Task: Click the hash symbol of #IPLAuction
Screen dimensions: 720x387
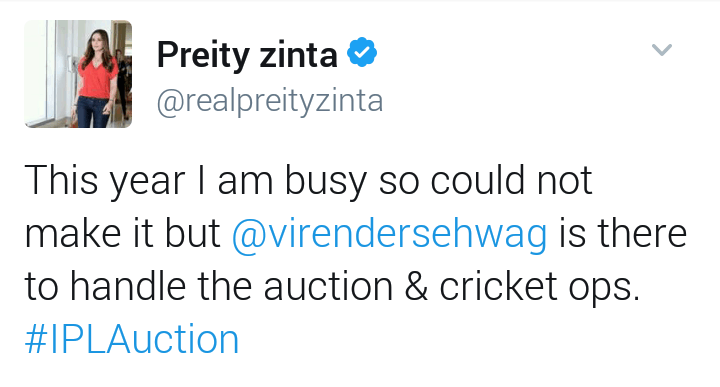Action: coord(36,340)
